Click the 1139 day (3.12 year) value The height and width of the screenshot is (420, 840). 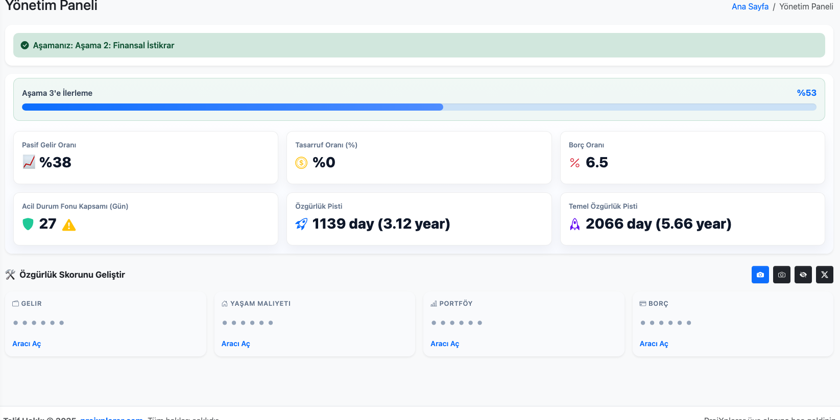tap(381, 224)
